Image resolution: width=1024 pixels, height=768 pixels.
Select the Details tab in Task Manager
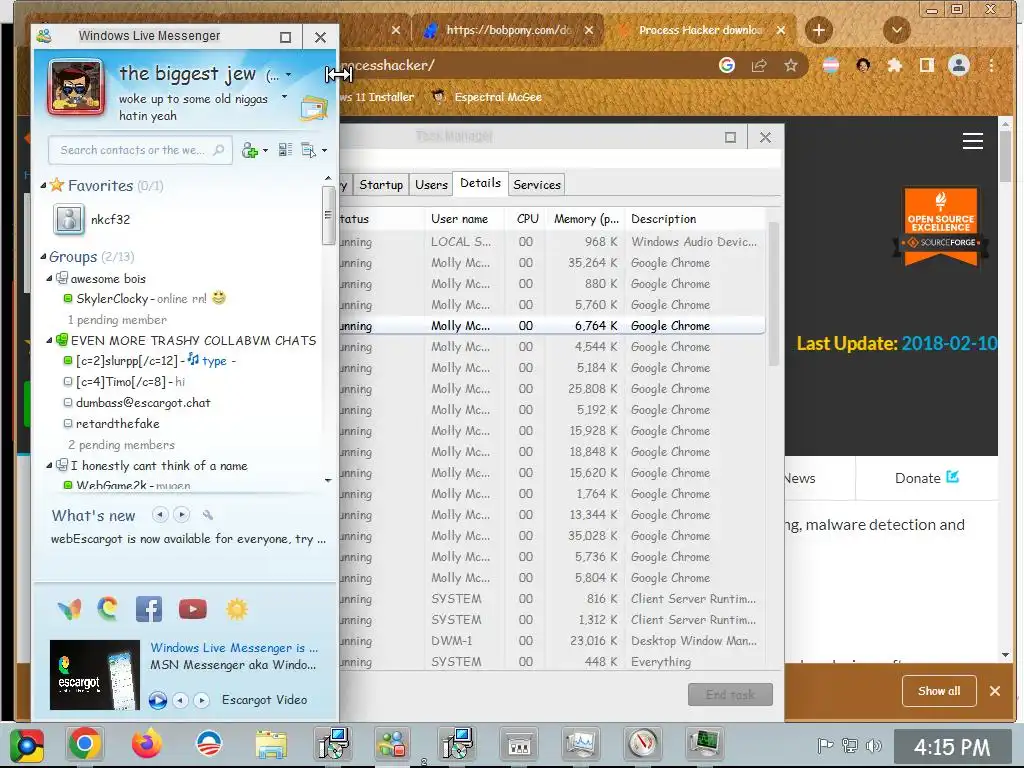481,184
